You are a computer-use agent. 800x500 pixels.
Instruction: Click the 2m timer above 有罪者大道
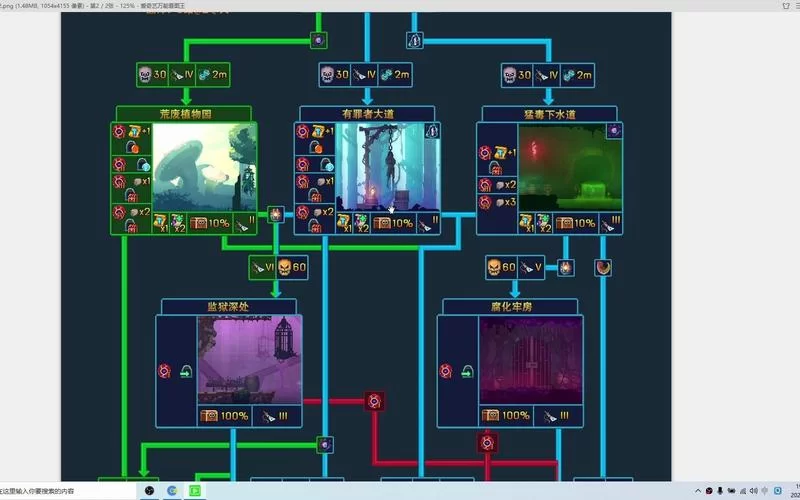[x=396, y=74]
